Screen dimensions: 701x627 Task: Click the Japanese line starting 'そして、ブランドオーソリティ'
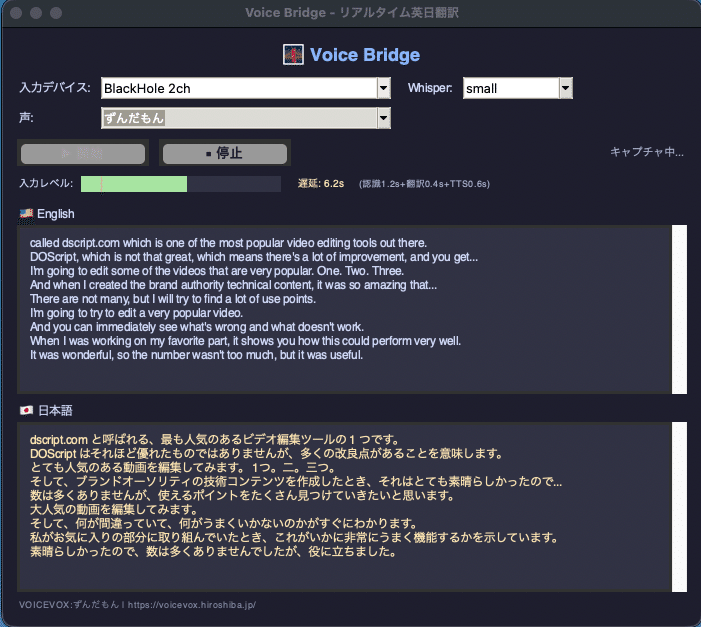(296, 482)
